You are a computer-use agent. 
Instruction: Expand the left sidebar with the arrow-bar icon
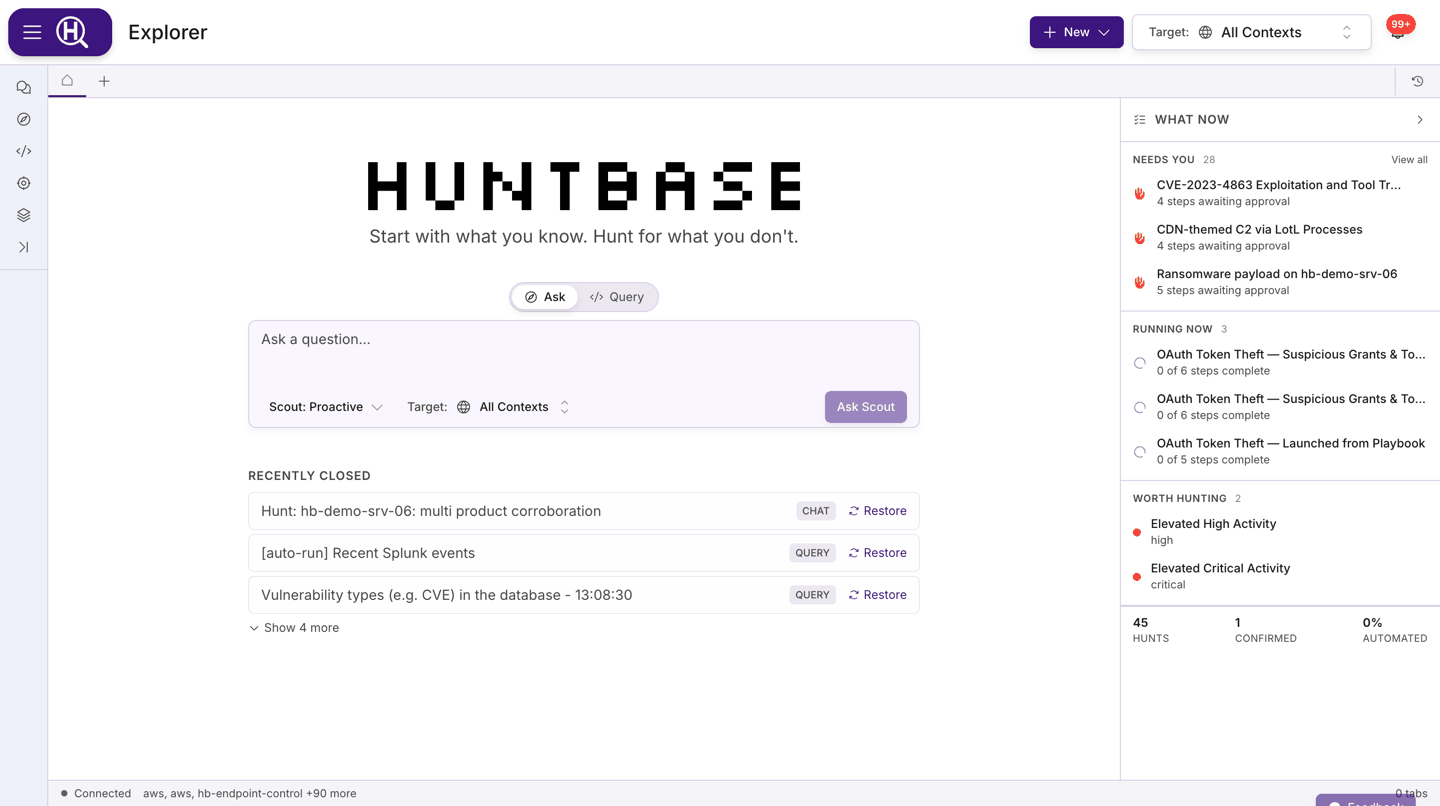(x=24, y=247)
